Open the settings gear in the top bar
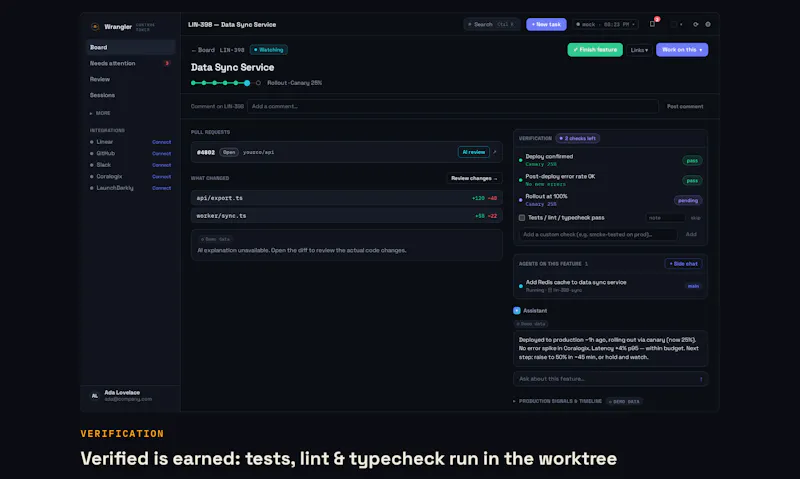This screenshot has height=479, width=800. [708, 24]
